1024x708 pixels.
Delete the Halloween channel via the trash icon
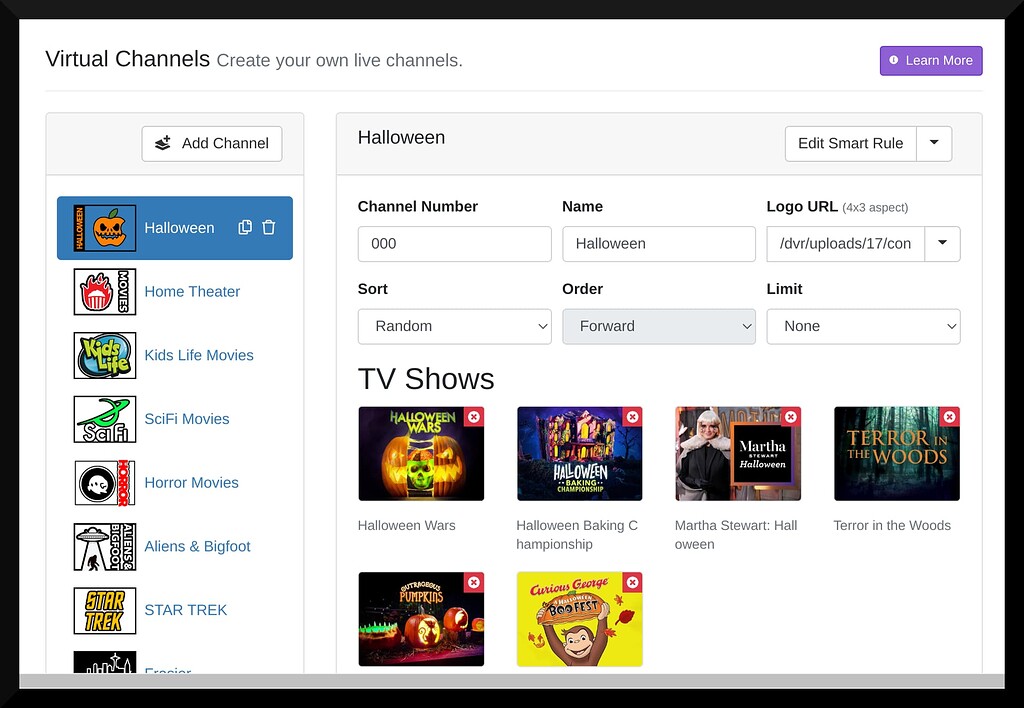268,227
